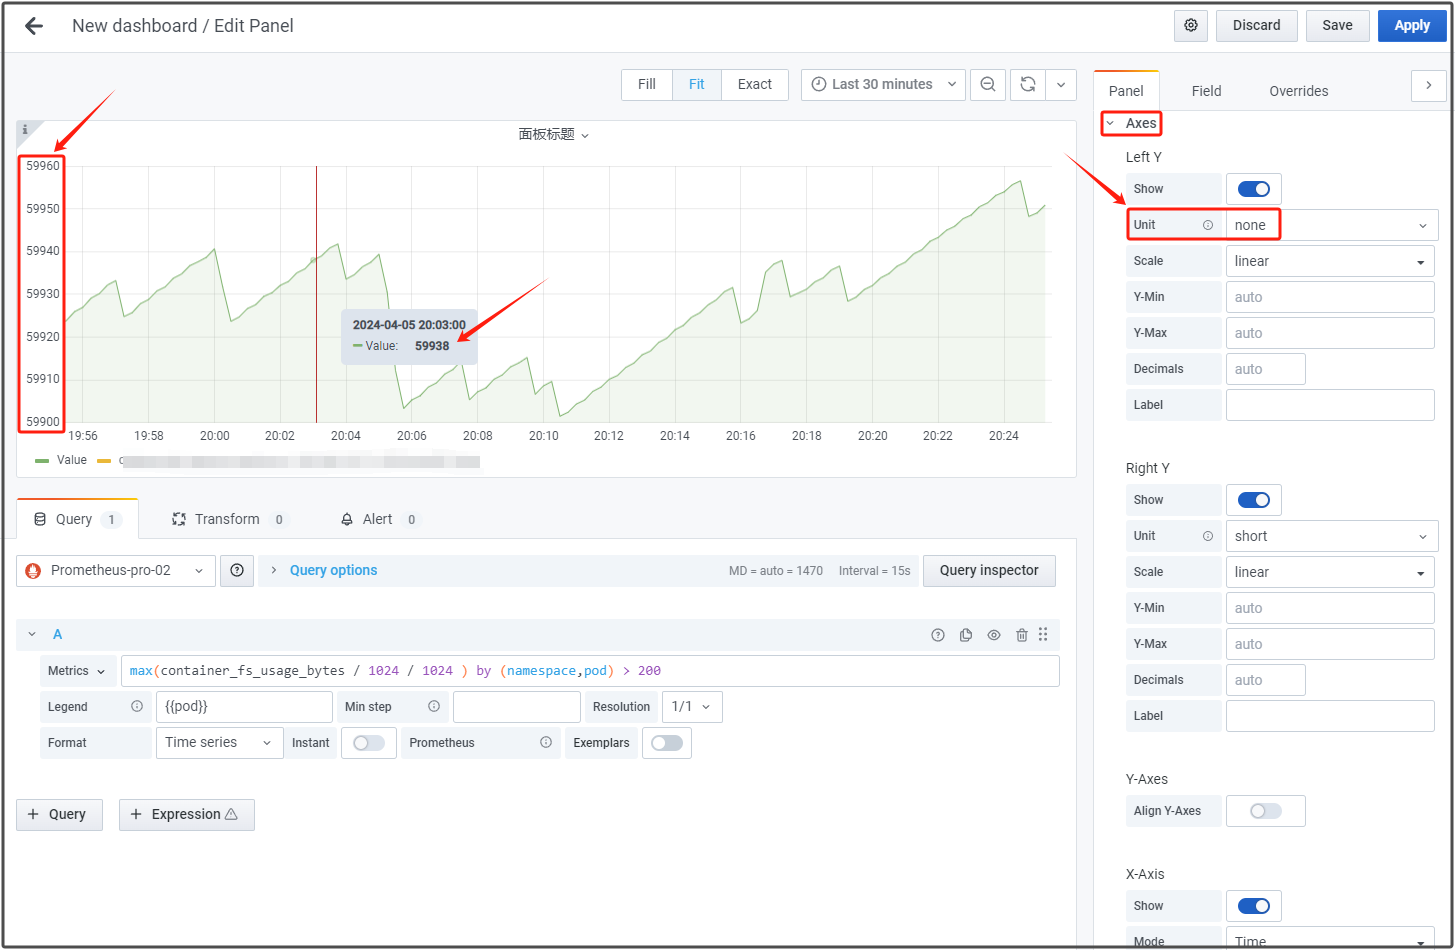This screenshot has width=1455, height=950.
Task: Open the Query inspector
Action: (x=988, y=571)
